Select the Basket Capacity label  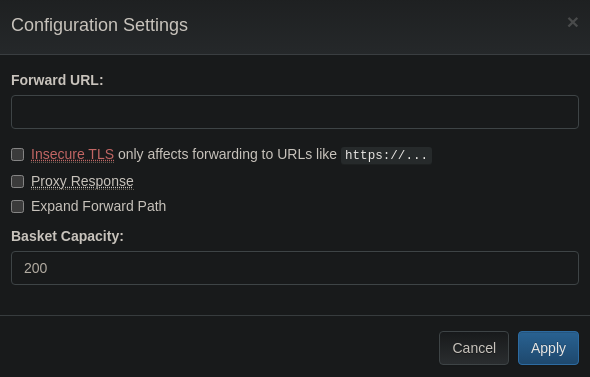click(x=67, y=236)
